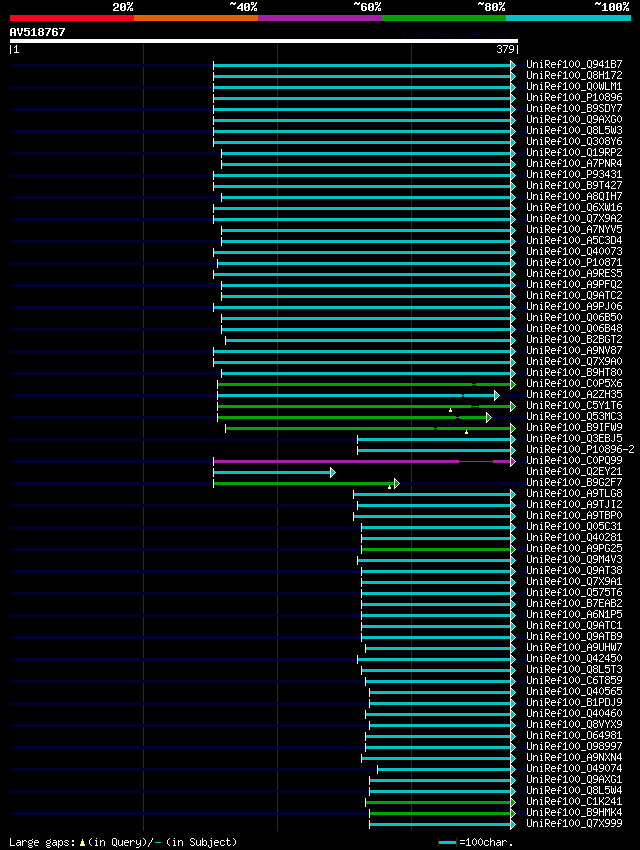
Task: Click the green alignment bar for UniRef100_C0P5X6
Action: click(364, 384)
